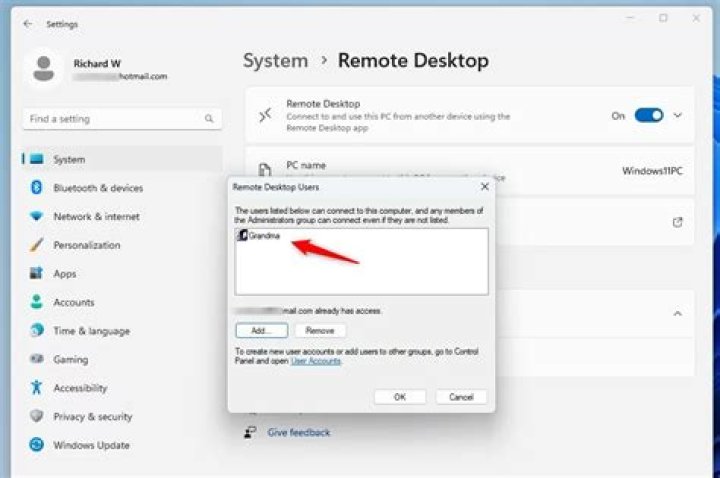This screenshot has height=478, width=720.
Task: Select the Bluetooth & devices icon
Action: (x=36, y=187)
